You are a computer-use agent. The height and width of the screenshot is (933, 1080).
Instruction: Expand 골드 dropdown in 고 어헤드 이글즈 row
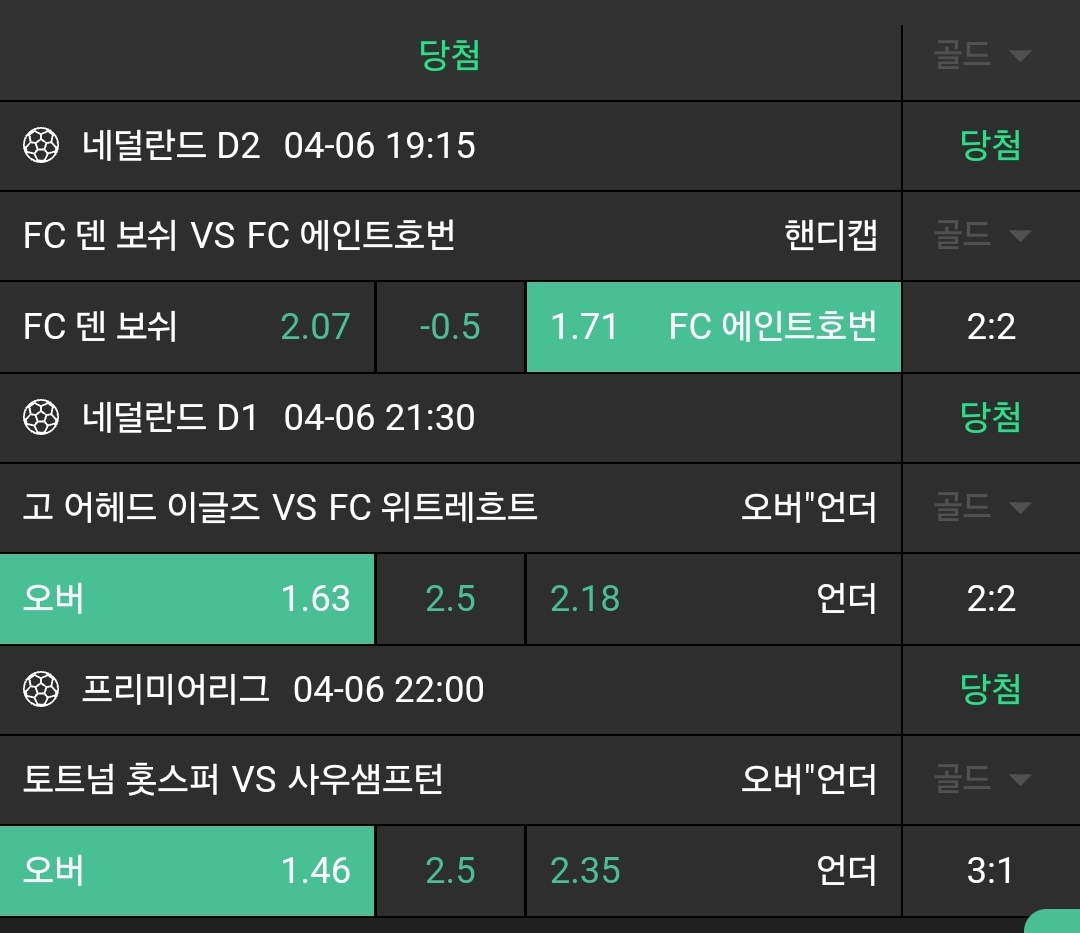click(982, 507)
